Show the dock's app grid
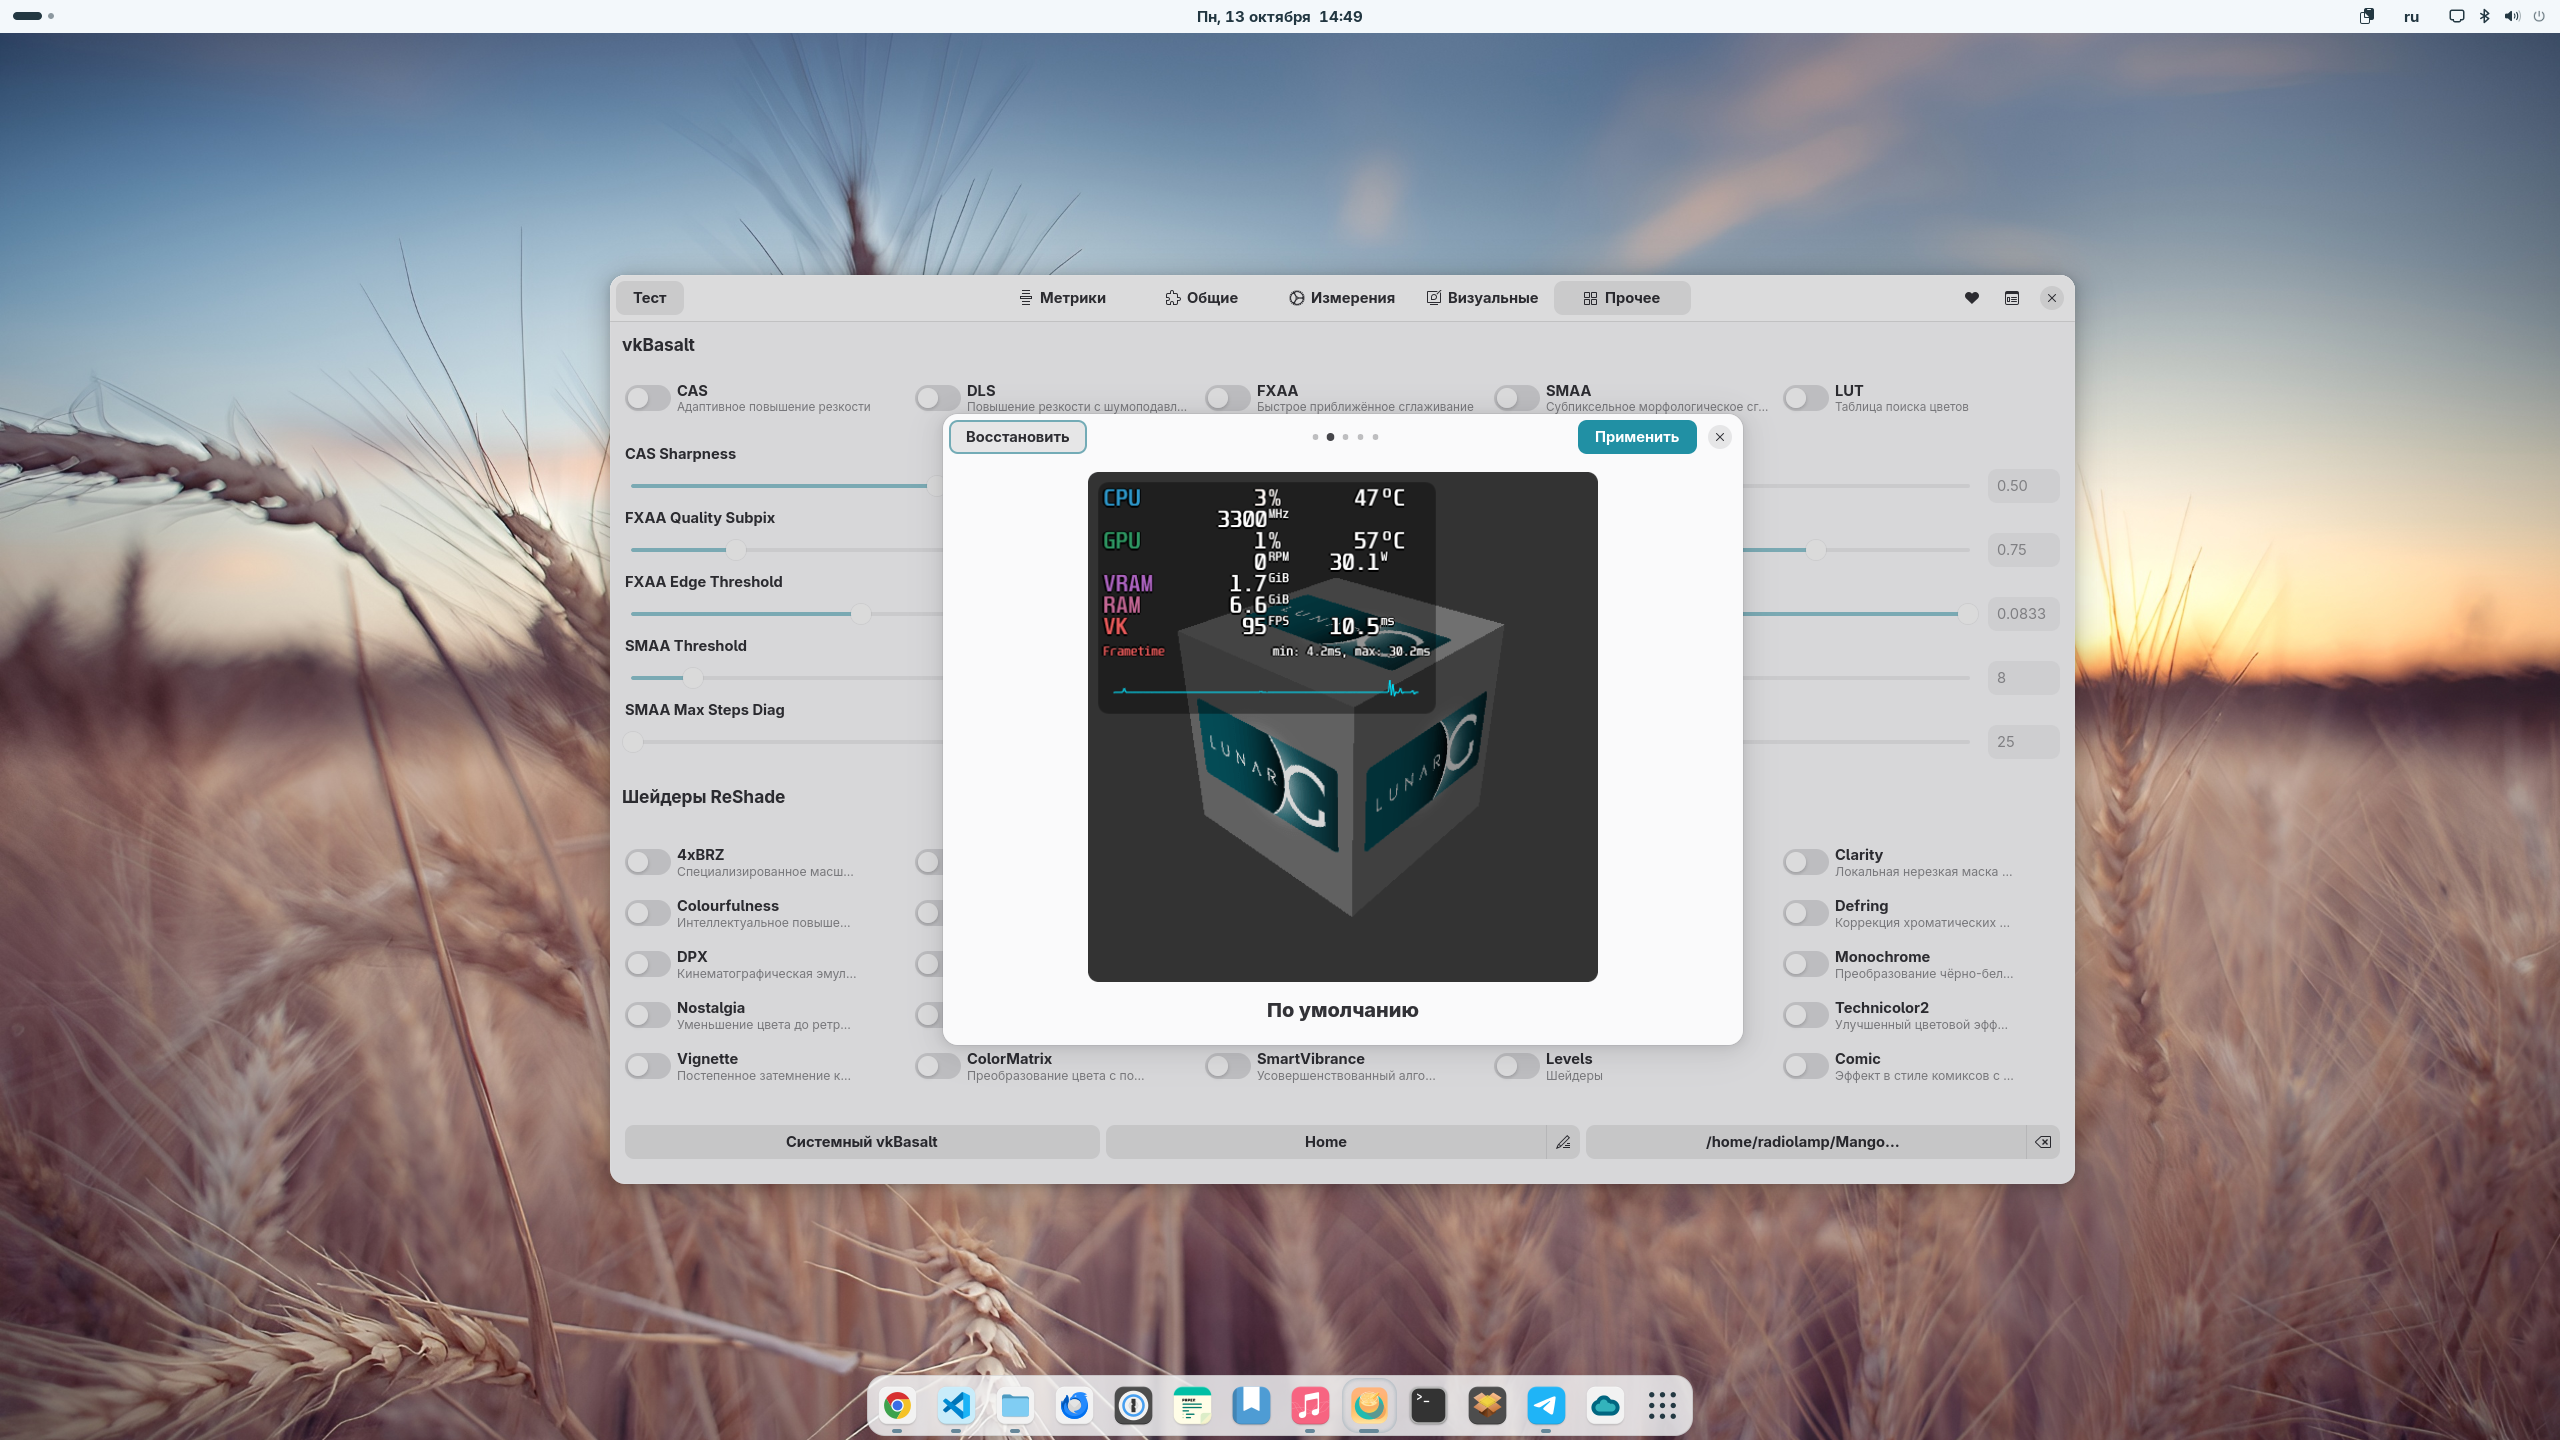Viewport: 2560px width, 1440px height. click(1662, 1406)
